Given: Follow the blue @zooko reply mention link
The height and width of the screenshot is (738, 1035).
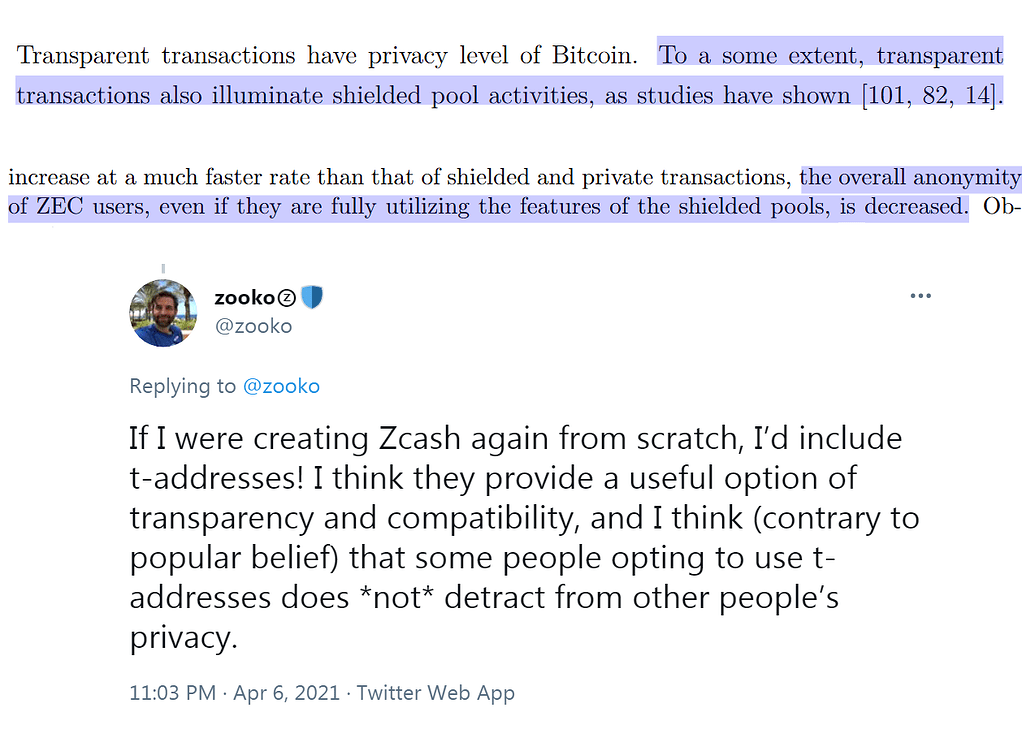Looking at the screenshot, I should (281, 386).
